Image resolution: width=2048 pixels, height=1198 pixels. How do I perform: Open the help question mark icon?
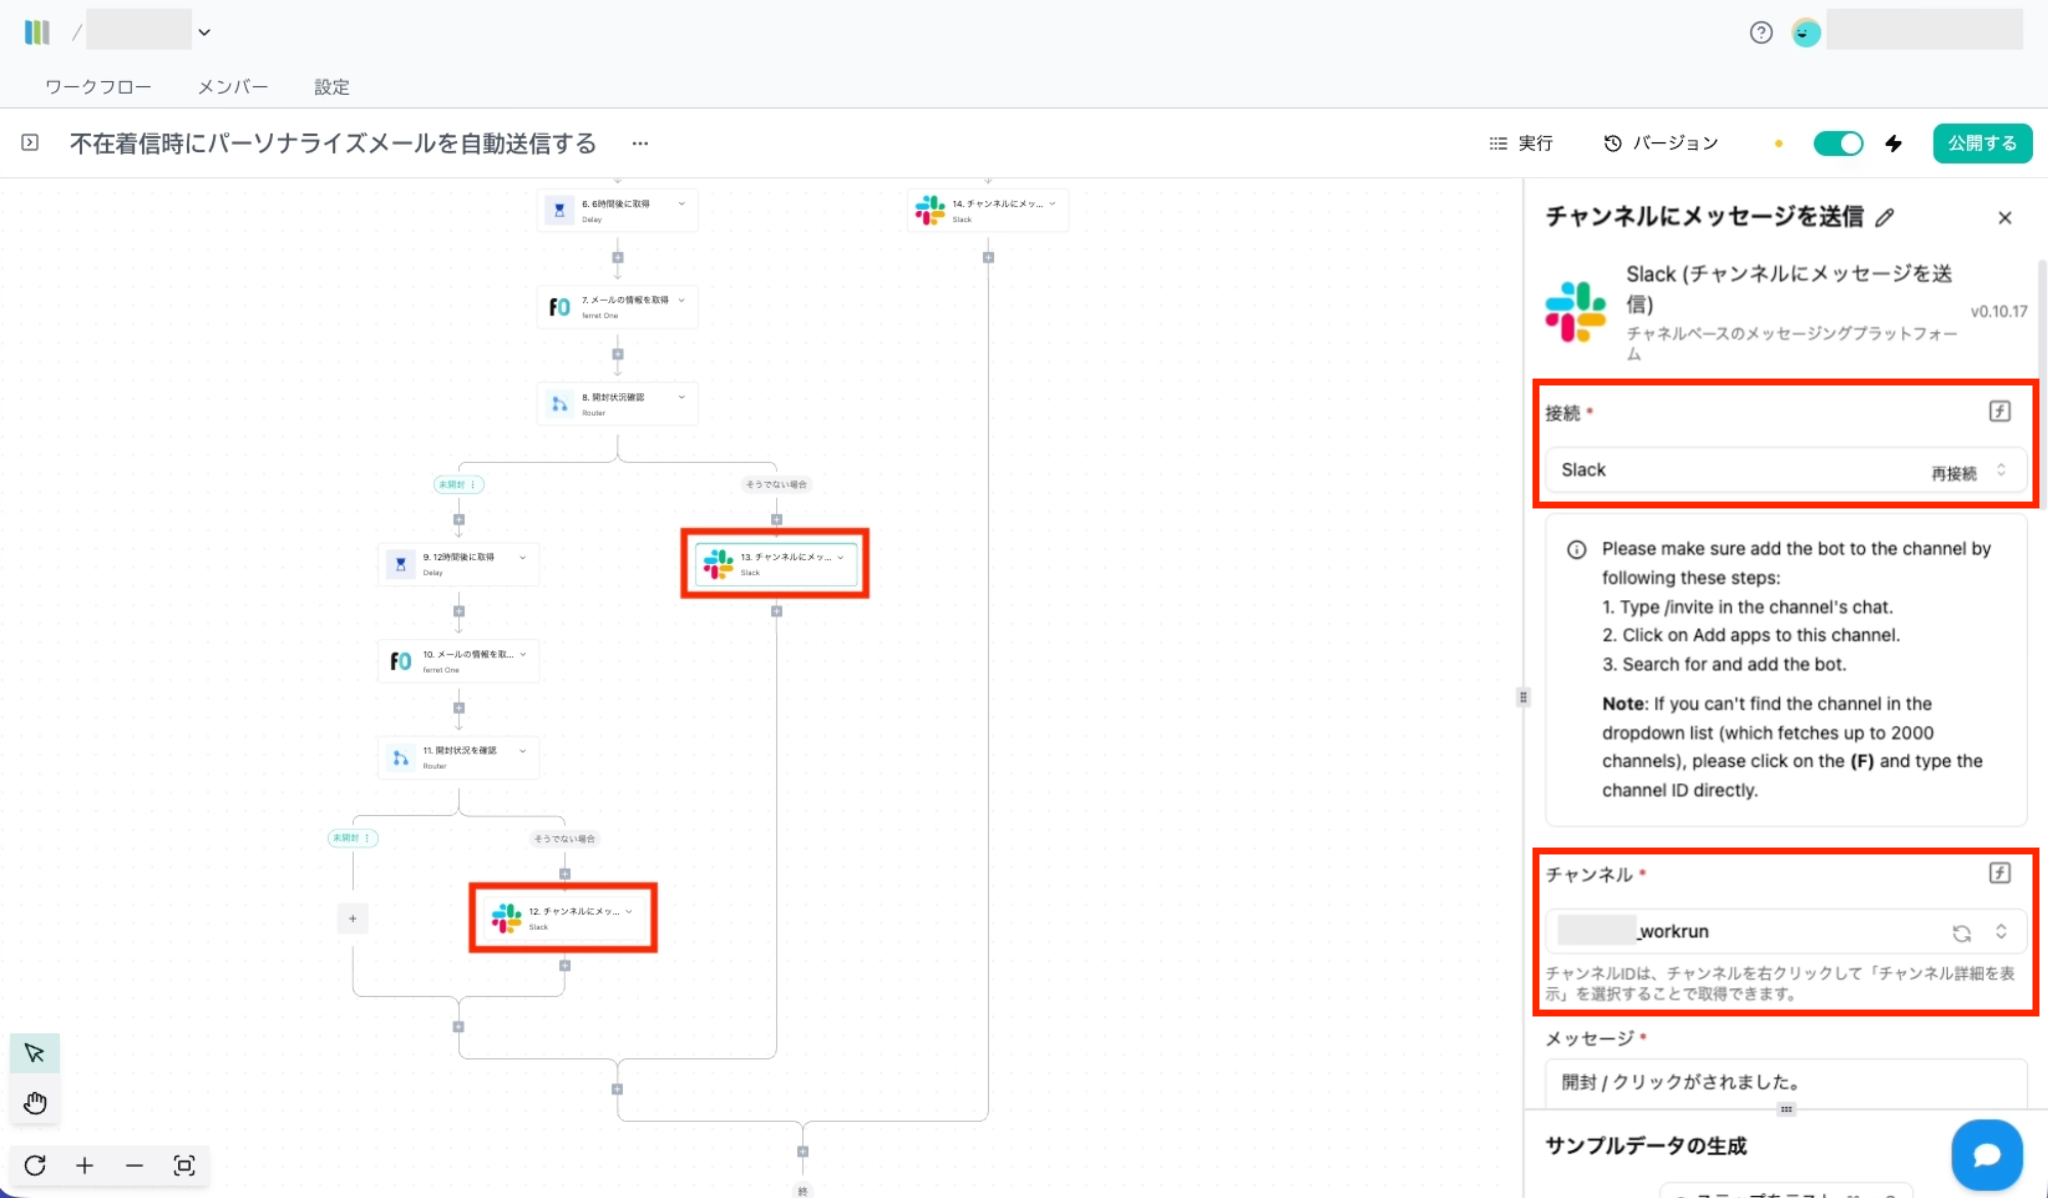pos(1761,33)
